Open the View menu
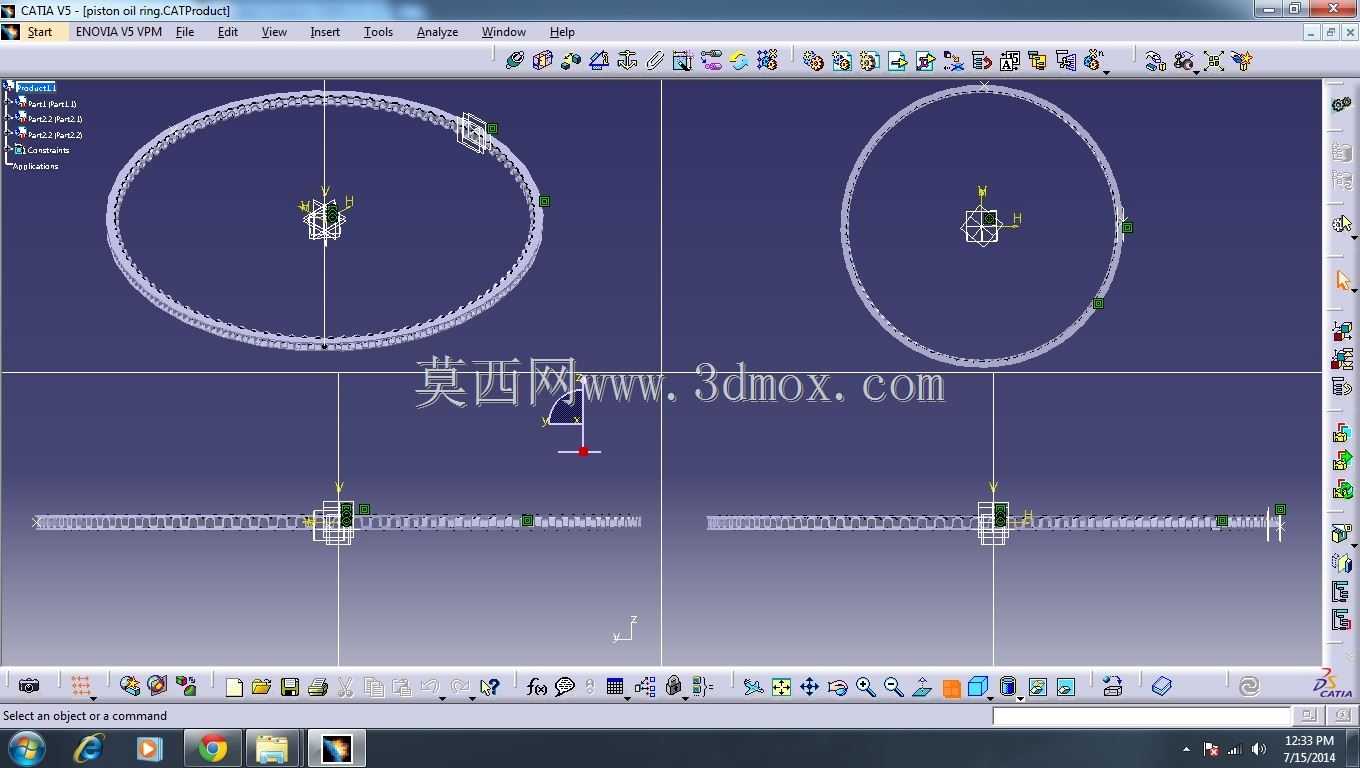This screenshot has width=1360, height=768. (274, 32)
